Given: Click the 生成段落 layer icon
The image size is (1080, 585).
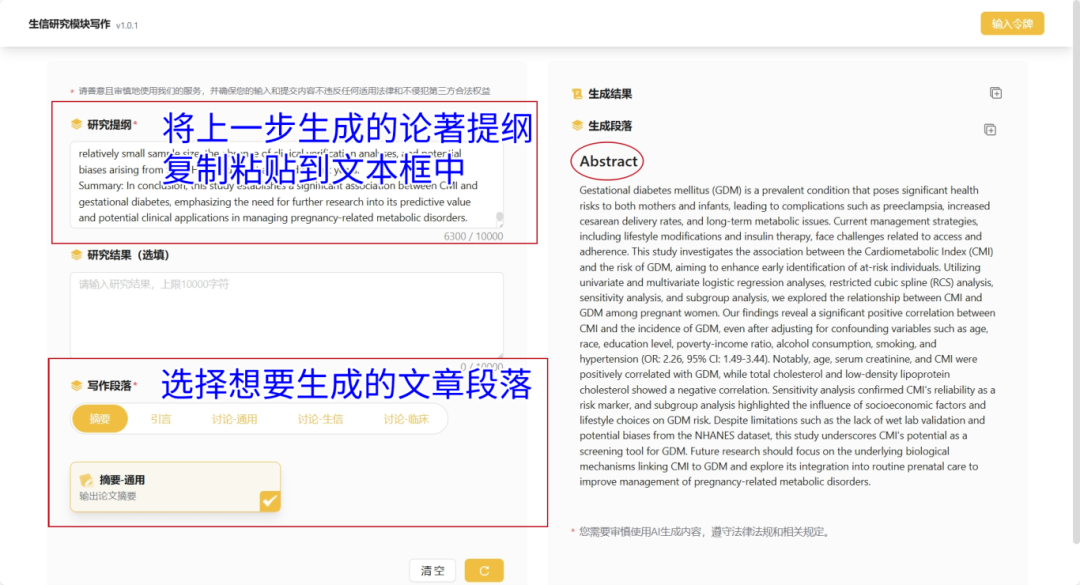Looking at the screenshot, I should [577, 125].
